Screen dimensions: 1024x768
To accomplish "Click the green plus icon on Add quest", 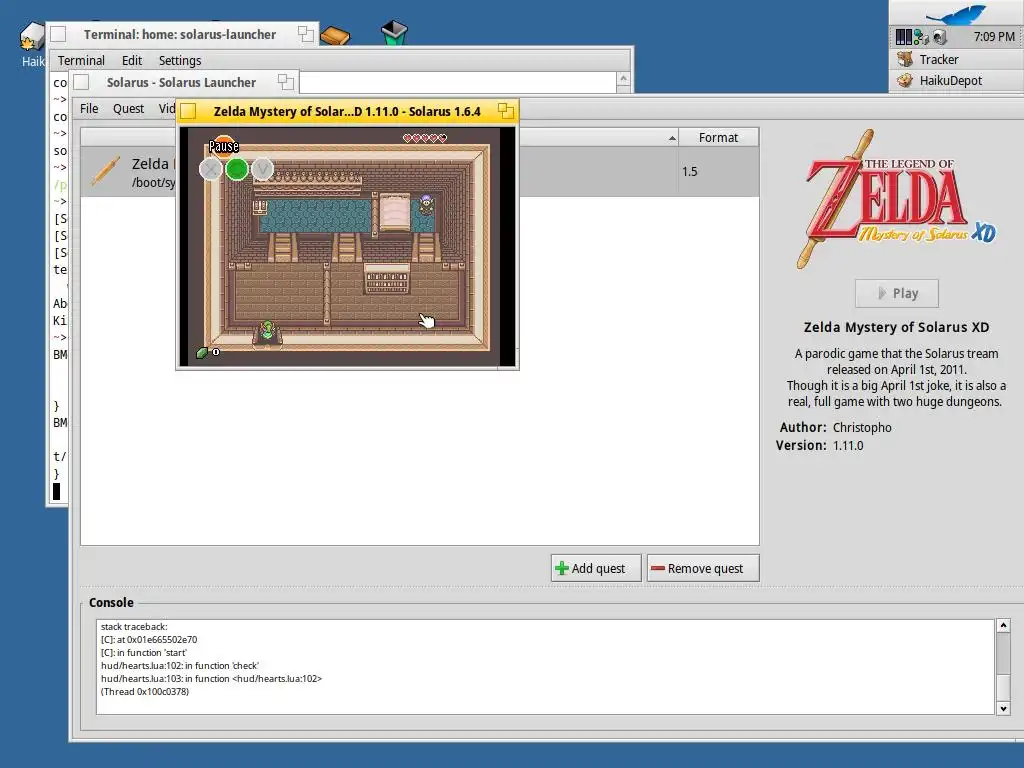I will click(x=562, y=568).
